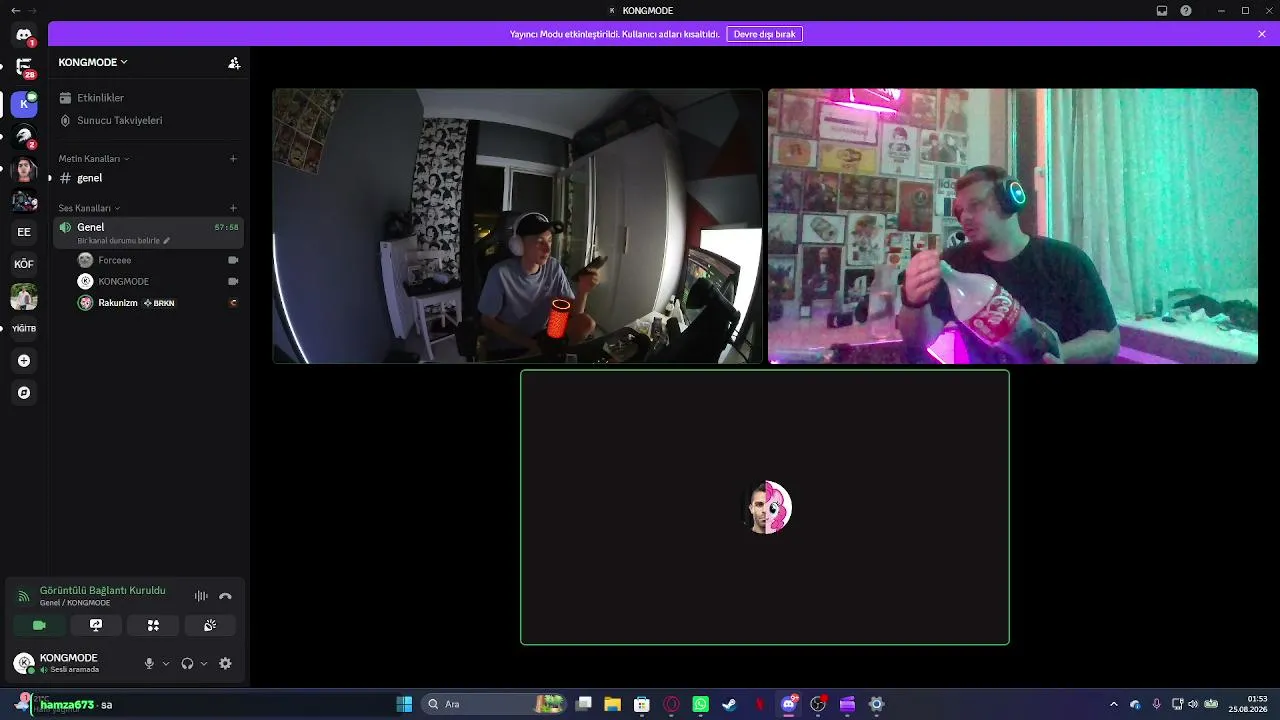Create a channel under Ses Kanalları

point(233,208)
